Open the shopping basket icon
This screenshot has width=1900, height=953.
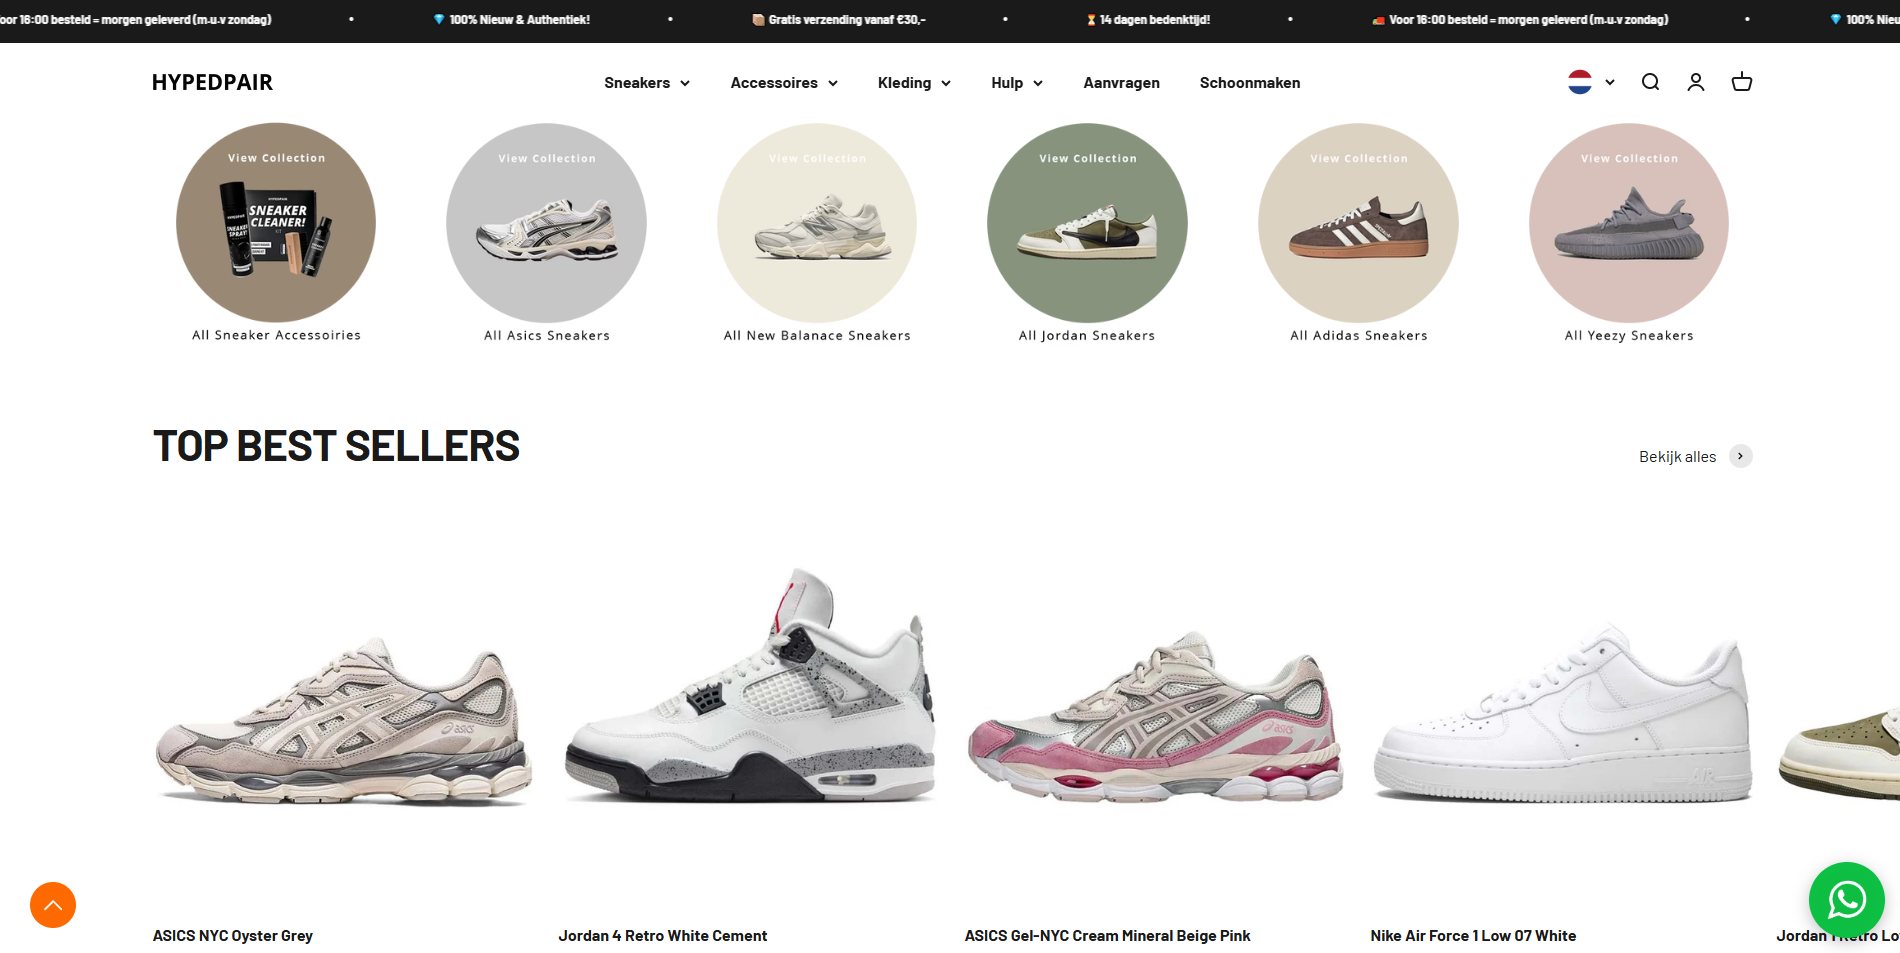coord(1742,82)
